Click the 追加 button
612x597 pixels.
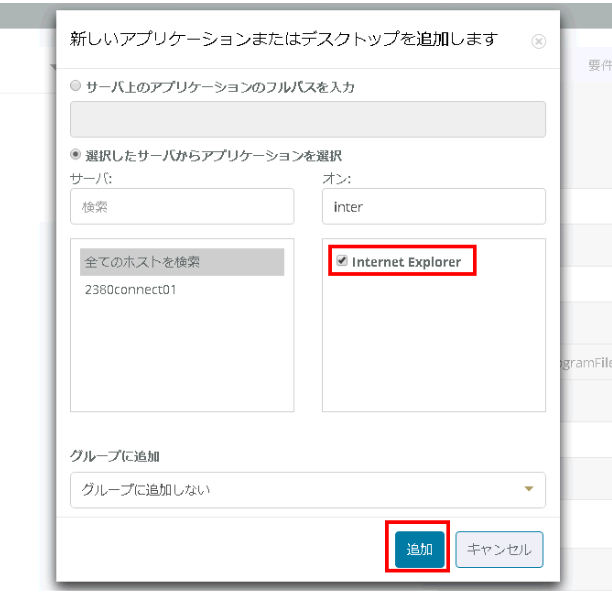[419, 549]
